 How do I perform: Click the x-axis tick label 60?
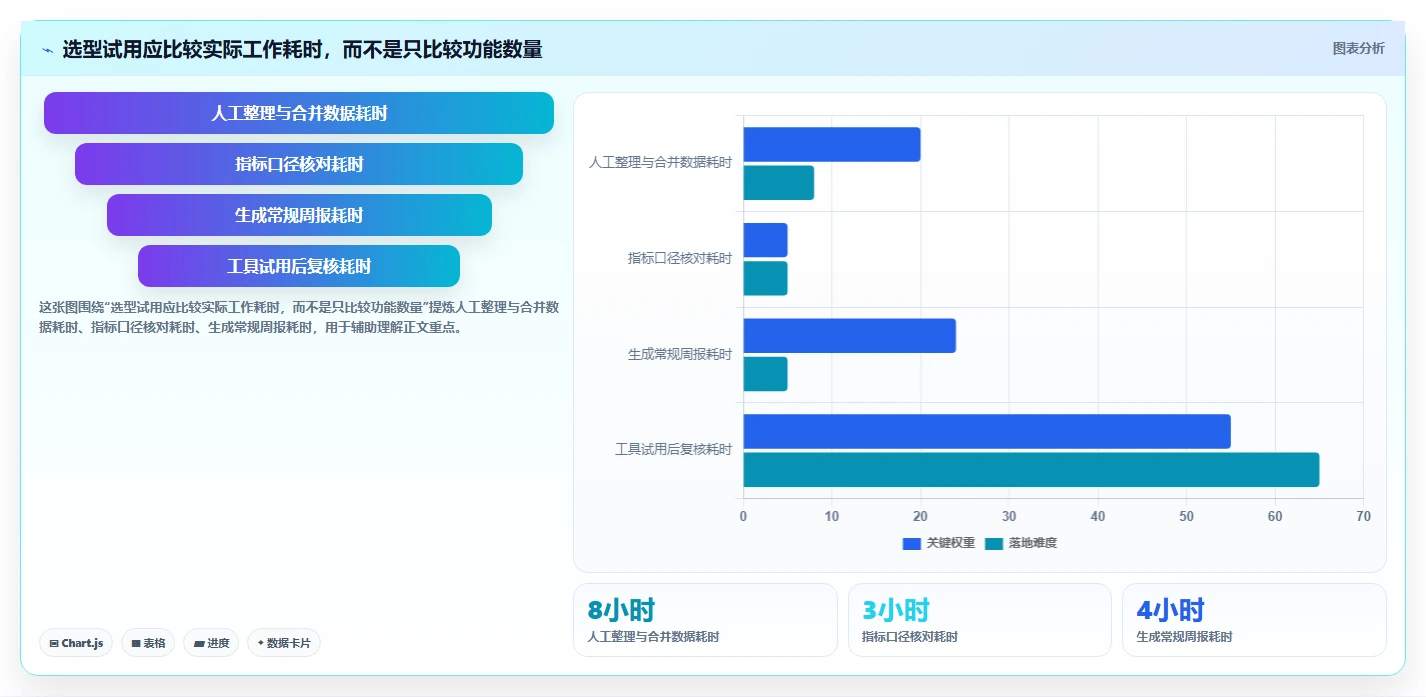[1275, 516]
